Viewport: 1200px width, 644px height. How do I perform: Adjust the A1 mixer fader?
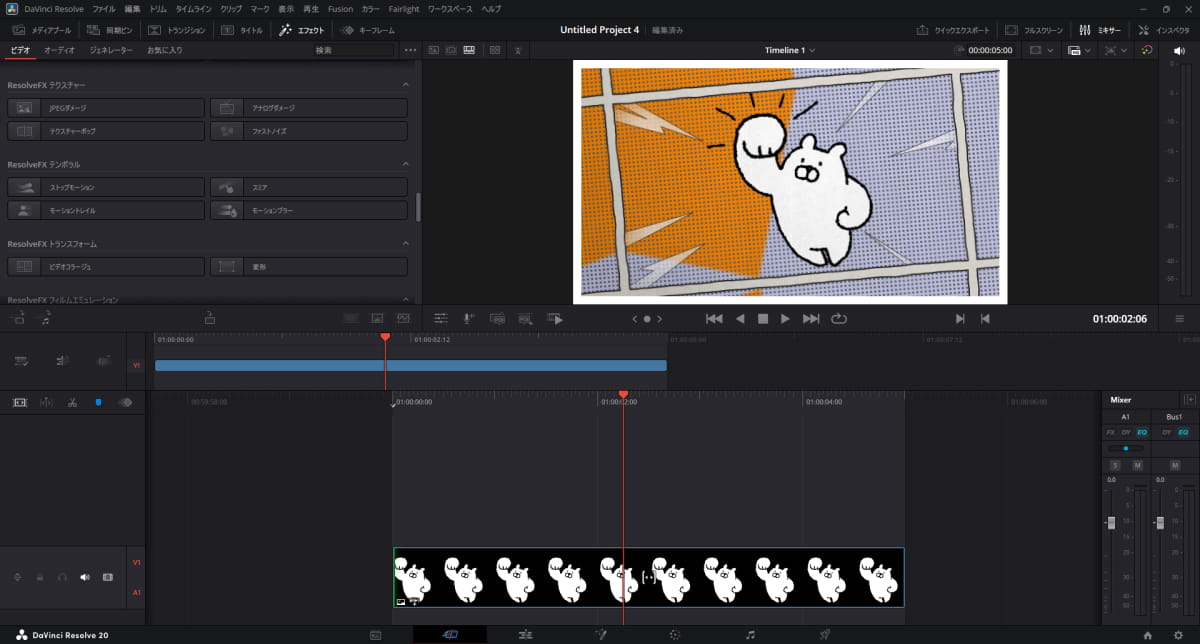(x=1111, y=523)
